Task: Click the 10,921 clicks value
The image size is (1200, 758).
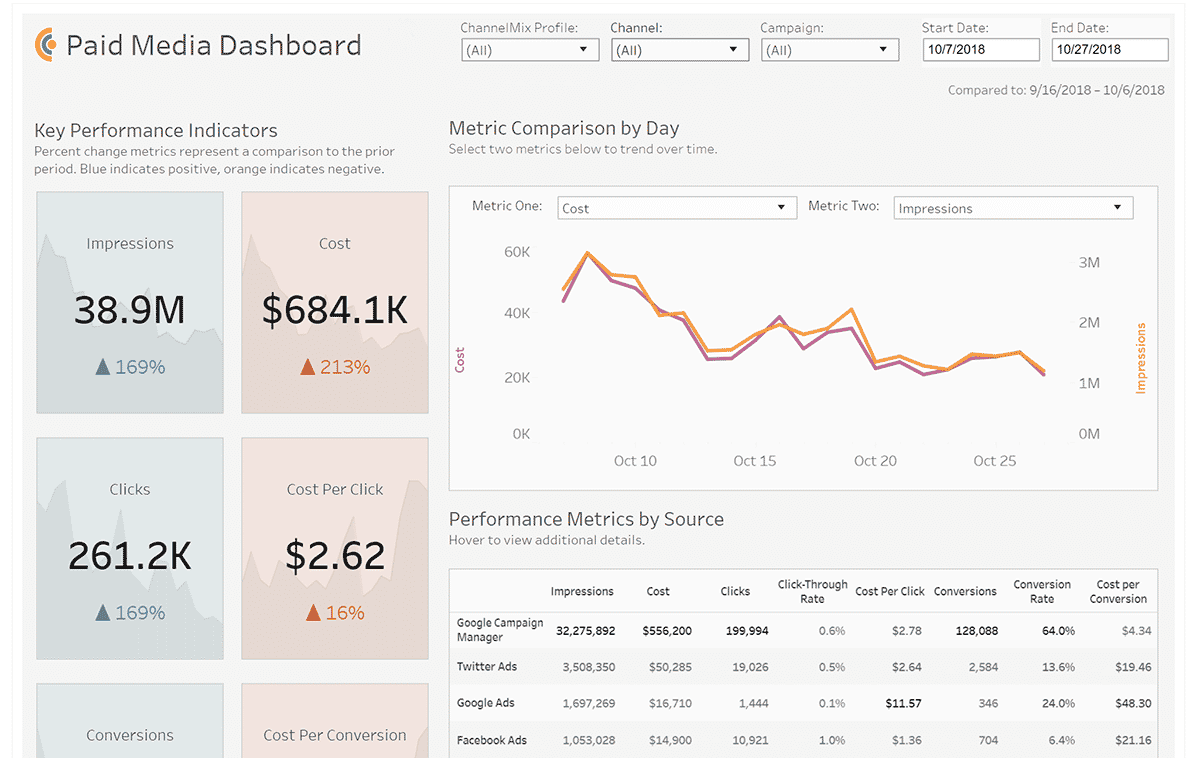Action: pyautogui.click(x=750, y=741)
